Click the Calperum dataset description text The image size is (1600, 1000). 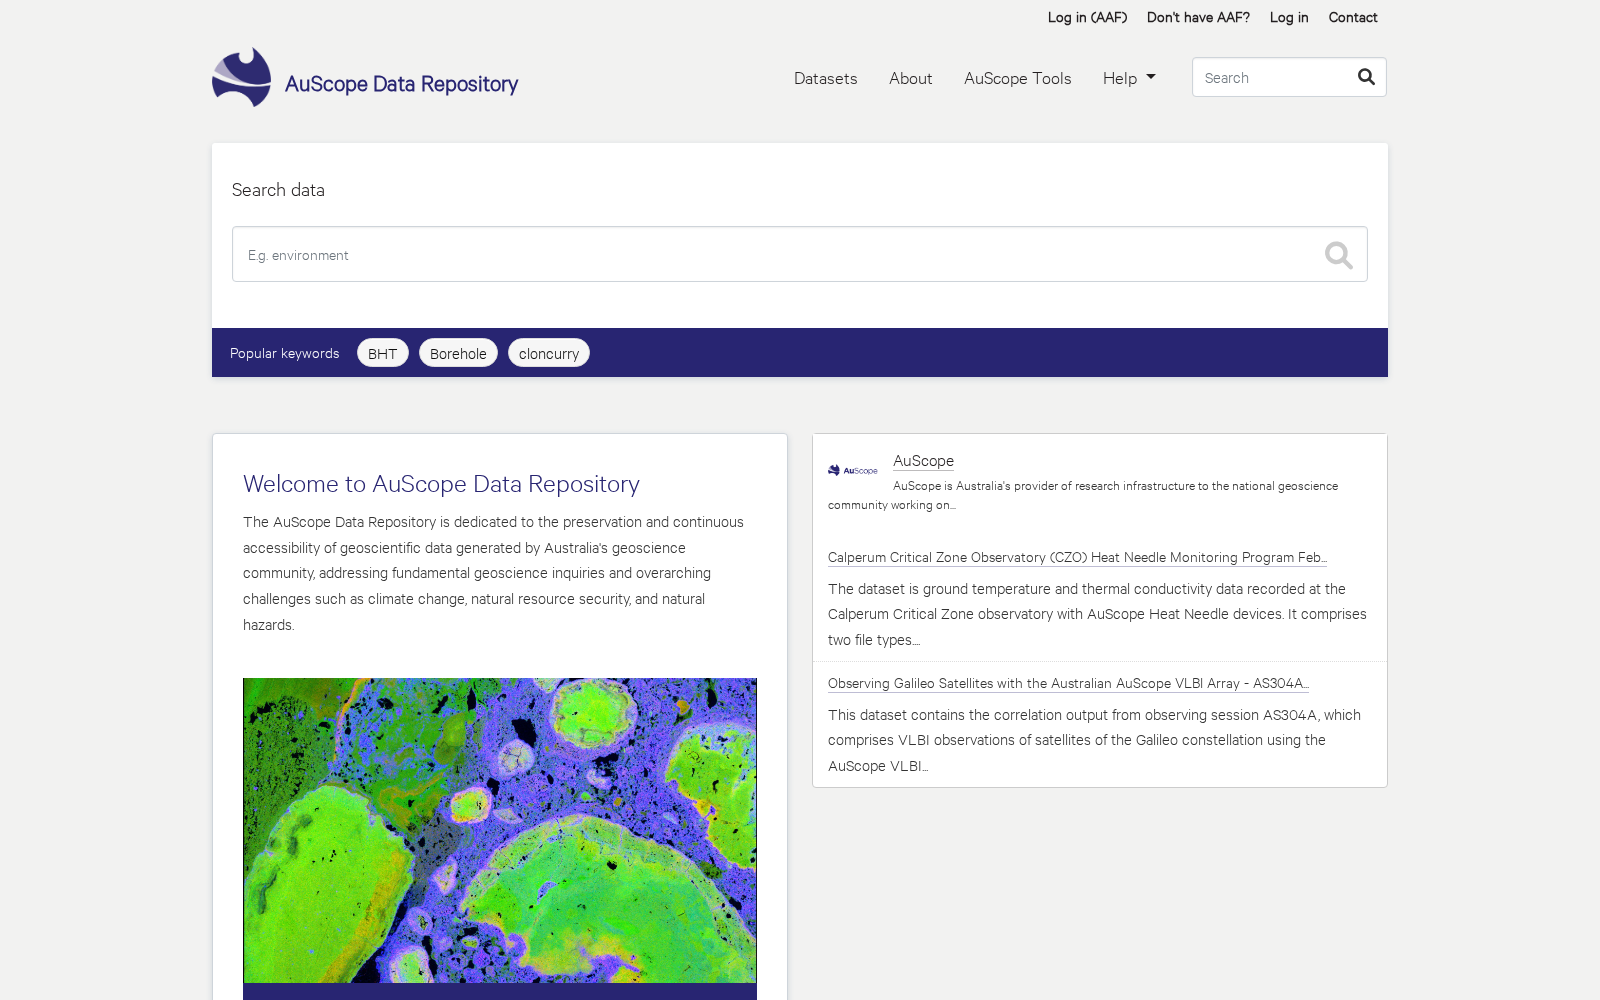click(1097, 614)
